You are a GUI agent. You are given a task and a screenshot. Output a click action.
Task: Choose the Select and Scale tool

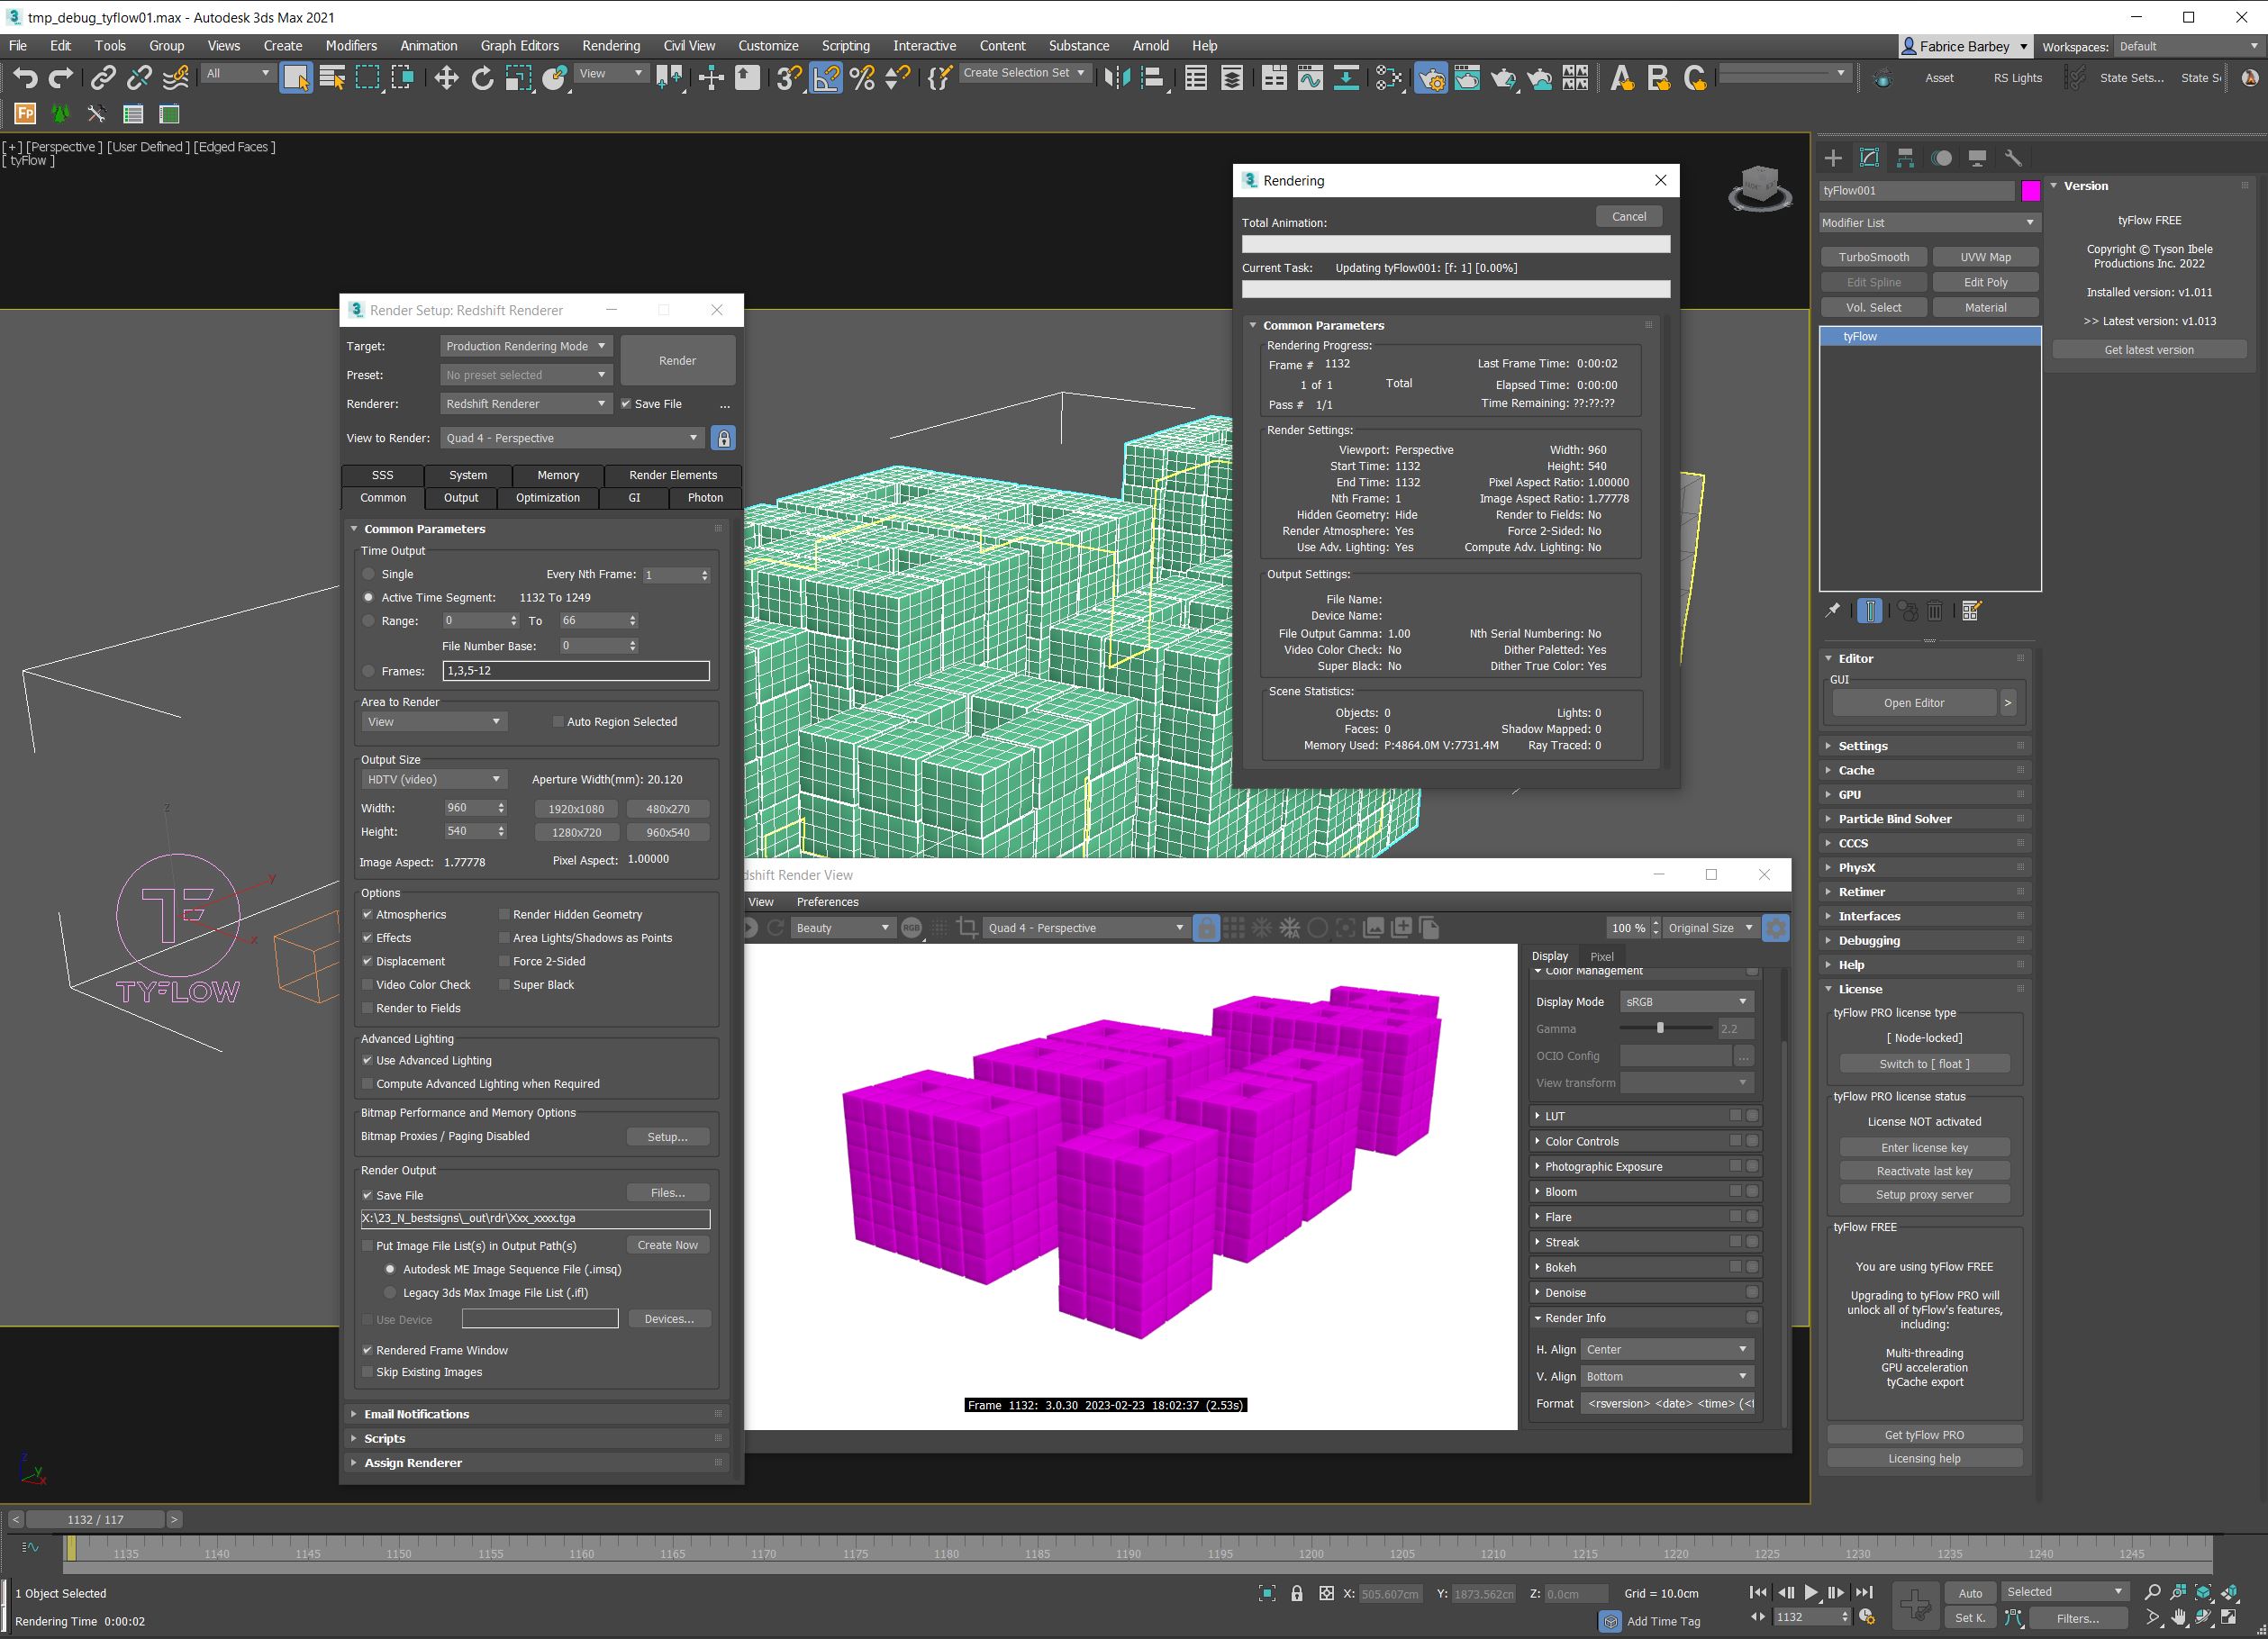[518, 78]
